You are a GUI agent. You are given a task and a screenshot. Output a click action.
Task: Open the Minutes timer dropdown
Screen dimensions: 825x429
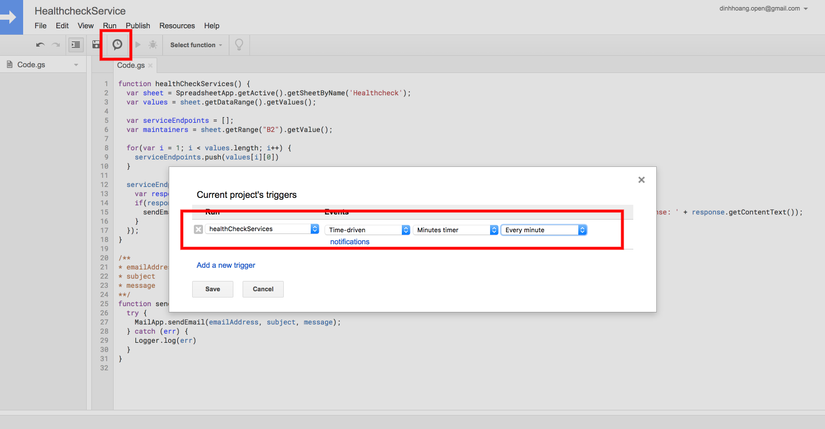[x=456, y=230]
